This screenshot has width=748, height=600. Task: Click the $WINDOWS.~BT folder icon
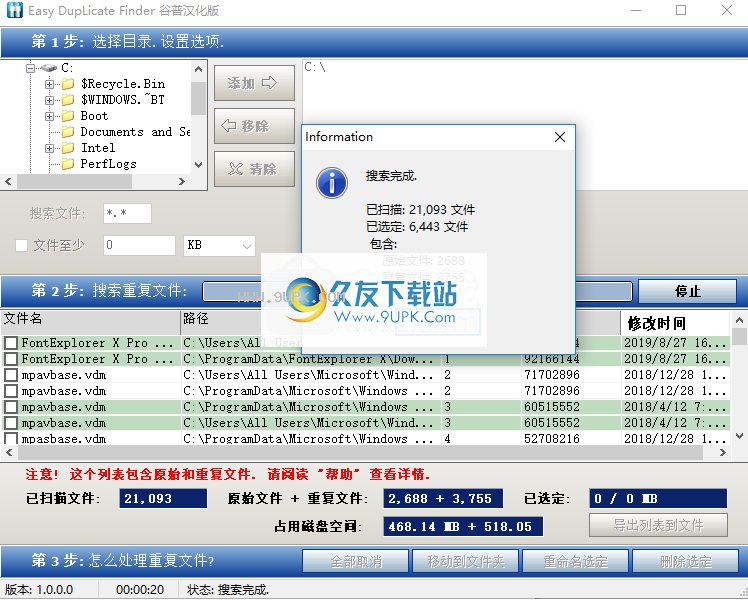[68, 100]
